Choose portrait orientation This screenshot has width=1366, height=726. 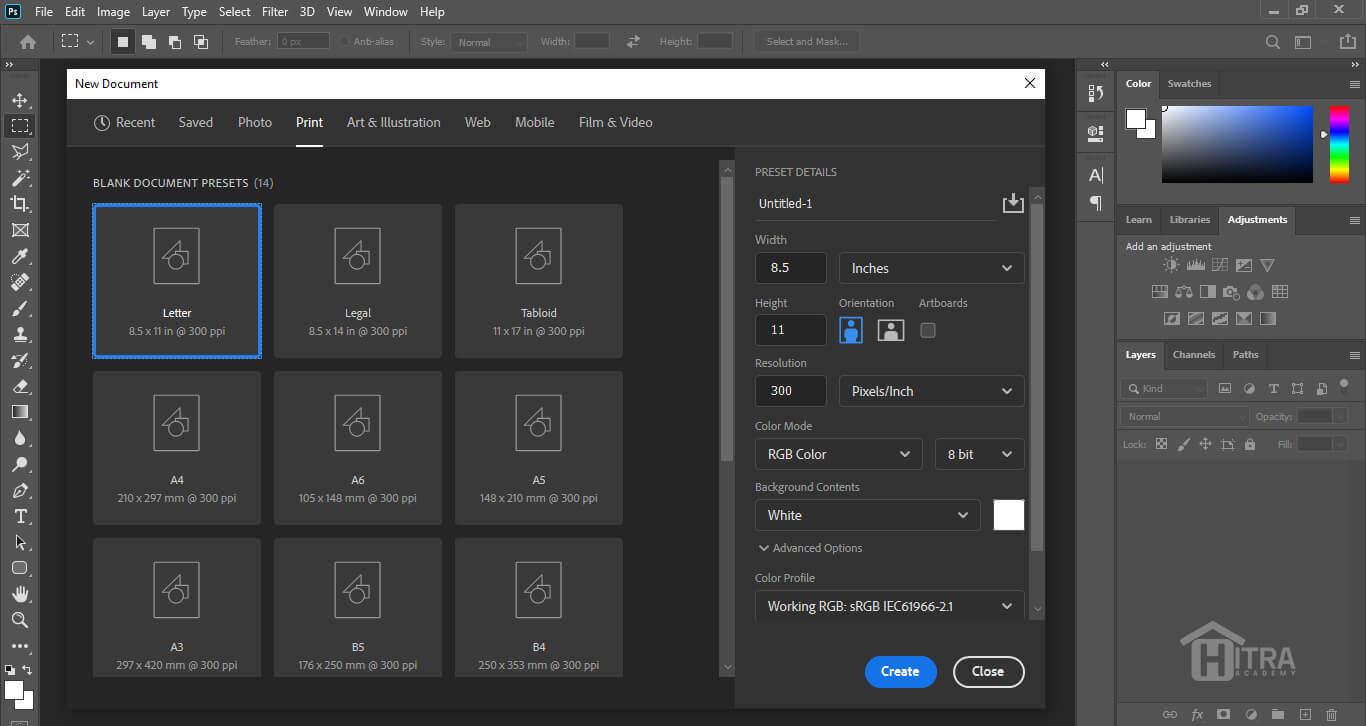pyautogui.click(x=851, y=330)
